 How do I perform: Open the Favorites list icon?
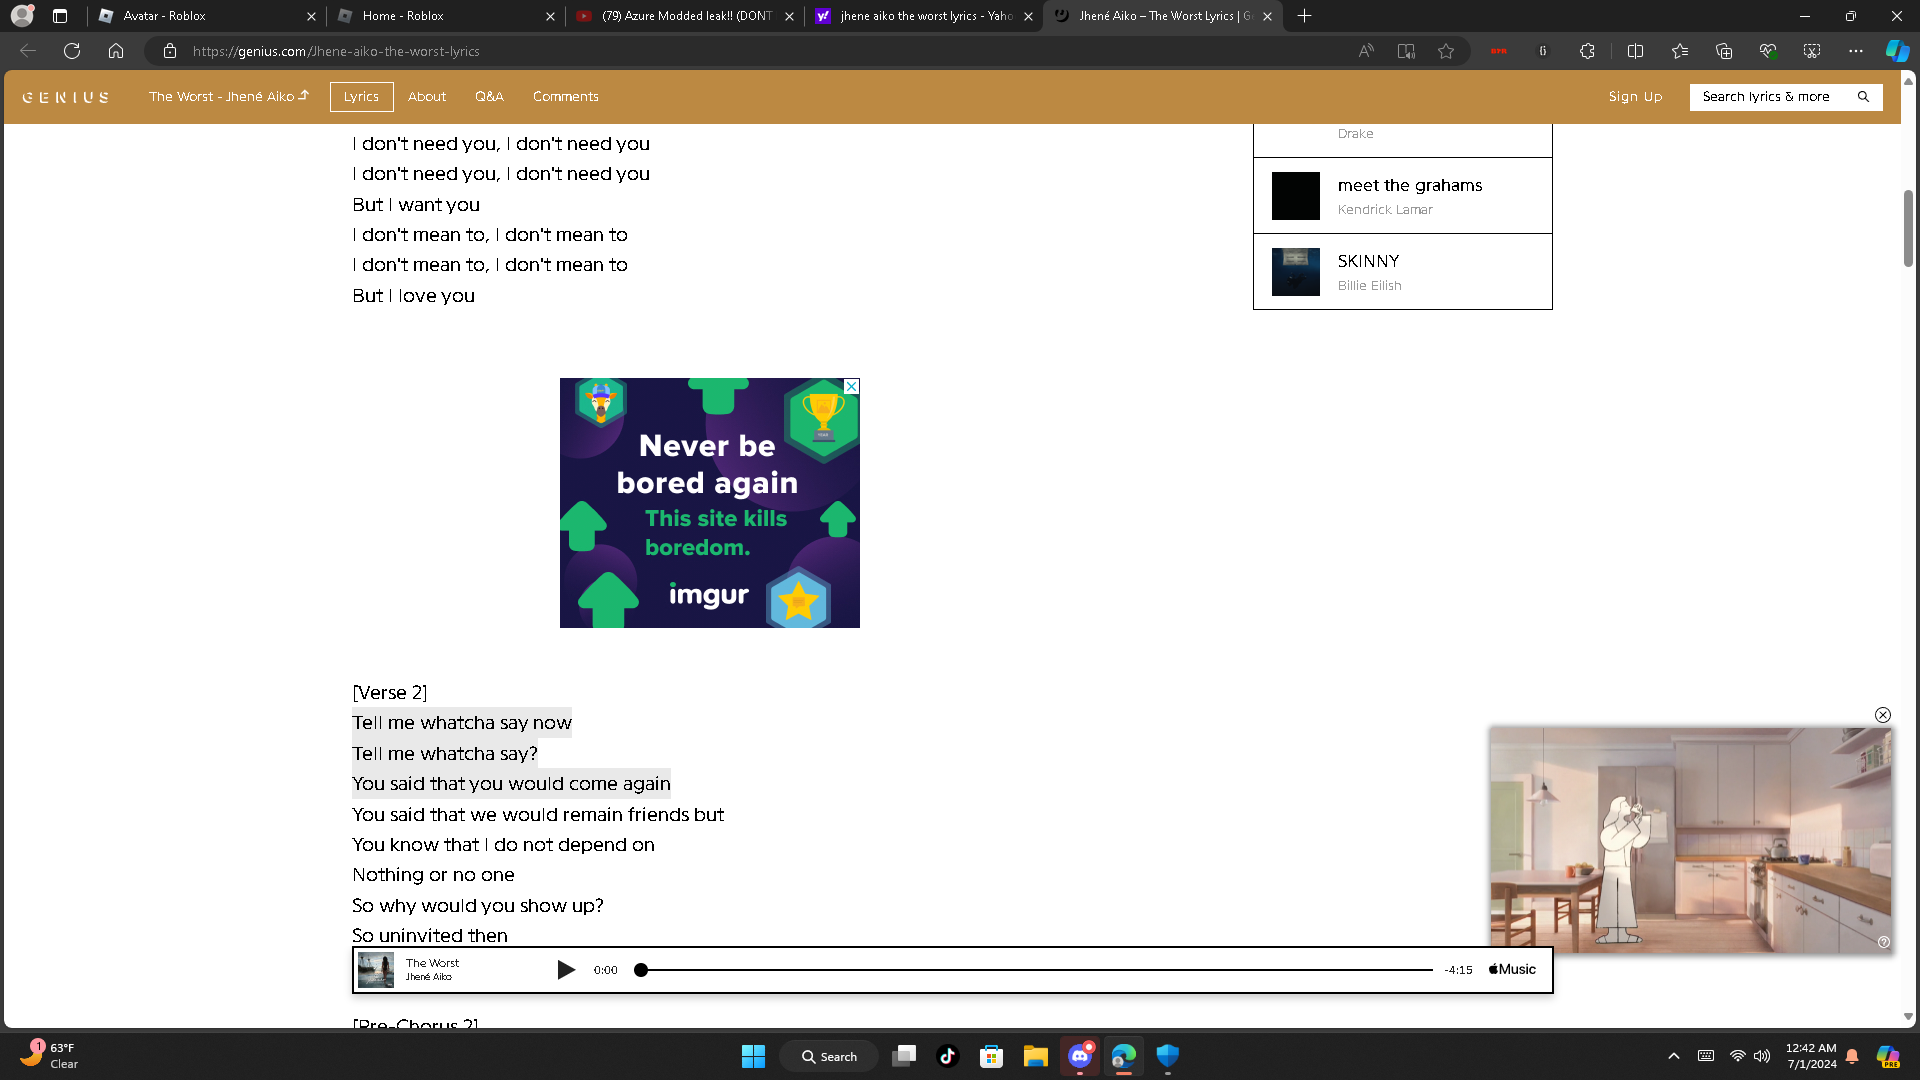[x=1680, y=51]
